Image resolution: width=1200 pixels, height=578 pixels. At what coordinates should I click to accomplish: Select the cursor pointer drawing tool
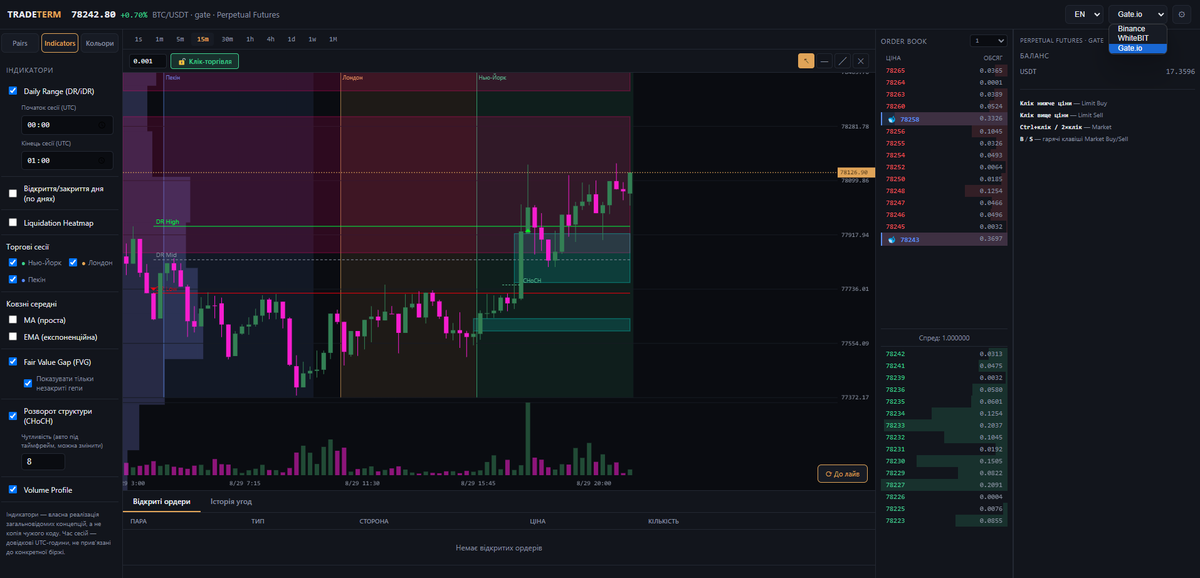coord(806,61)
